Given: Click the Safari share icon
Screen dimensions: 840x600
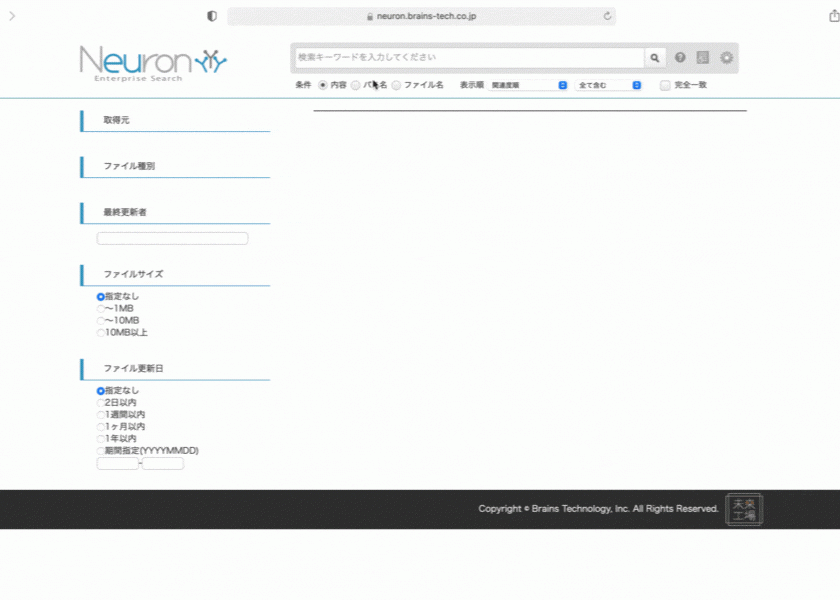Looking at the screenshot, I should click(834, 16).
